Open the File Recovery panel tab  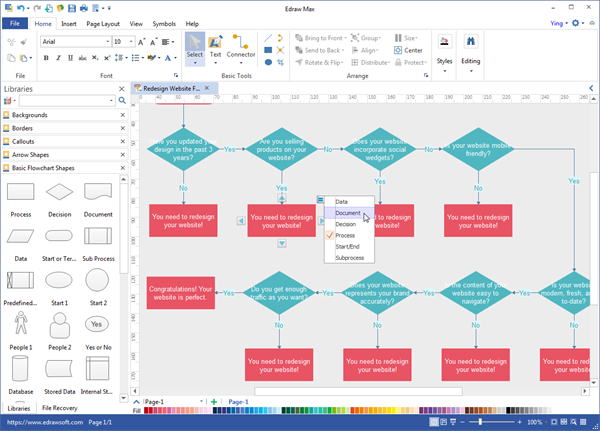(59, 408)
